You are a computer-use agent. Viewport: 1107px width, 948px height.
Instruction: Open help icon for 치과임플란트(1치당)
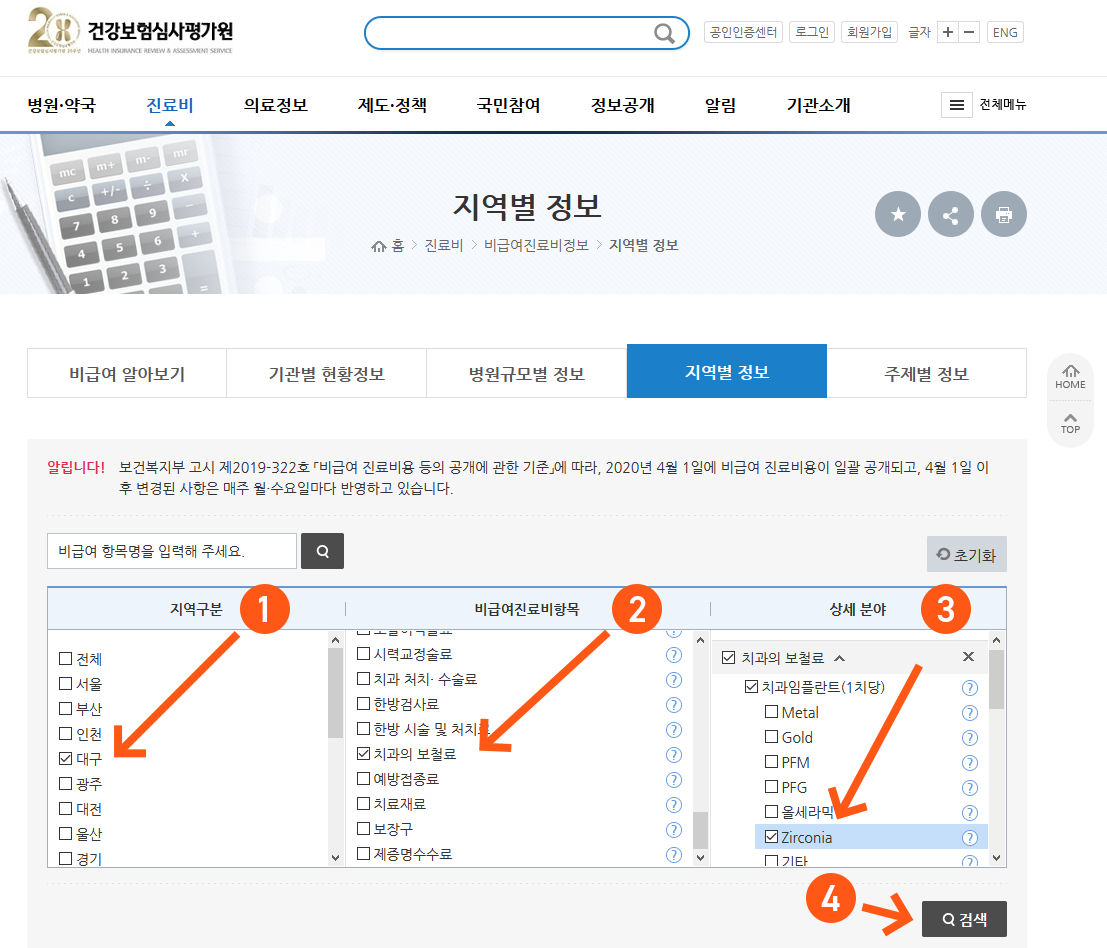click(x=969, y=688)
